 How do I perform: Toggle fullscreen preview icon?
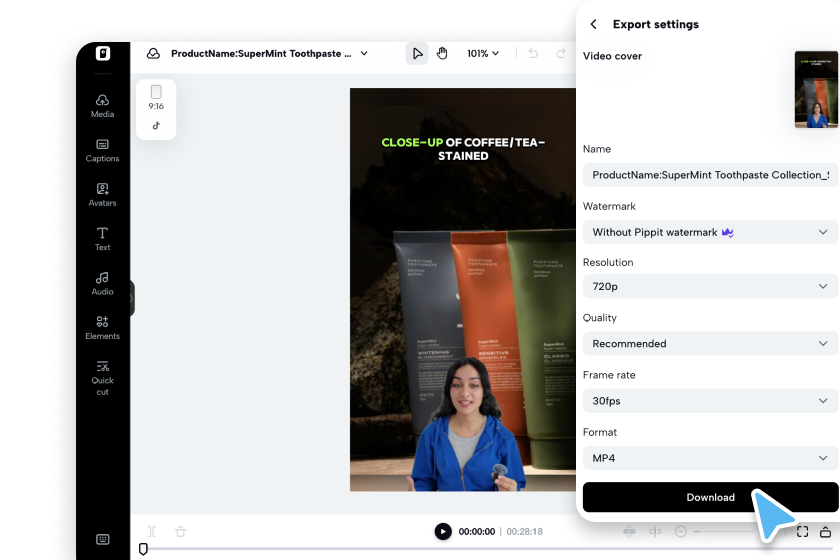(802, 532)
